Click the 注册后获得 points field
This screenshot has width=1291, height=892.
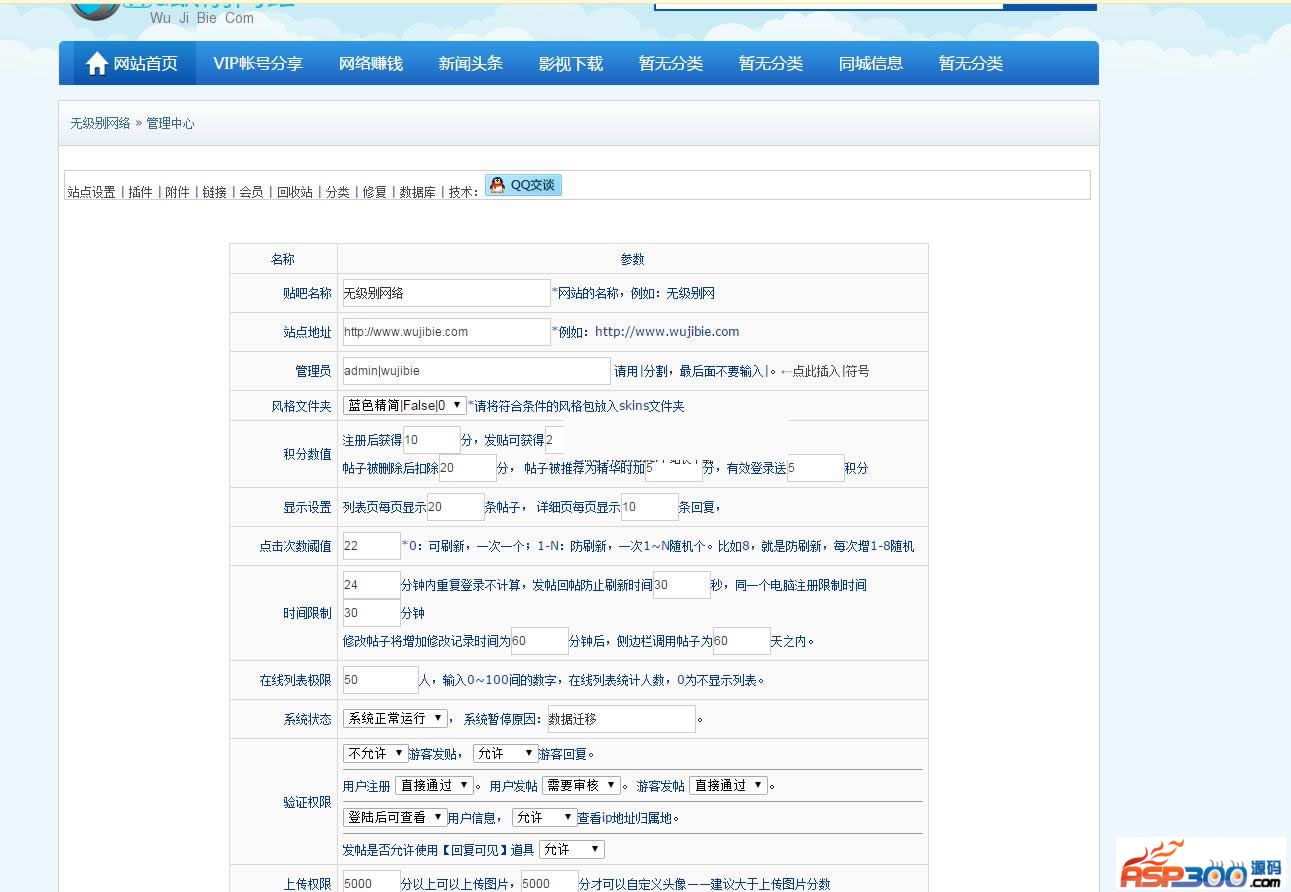tap(431, 440)
